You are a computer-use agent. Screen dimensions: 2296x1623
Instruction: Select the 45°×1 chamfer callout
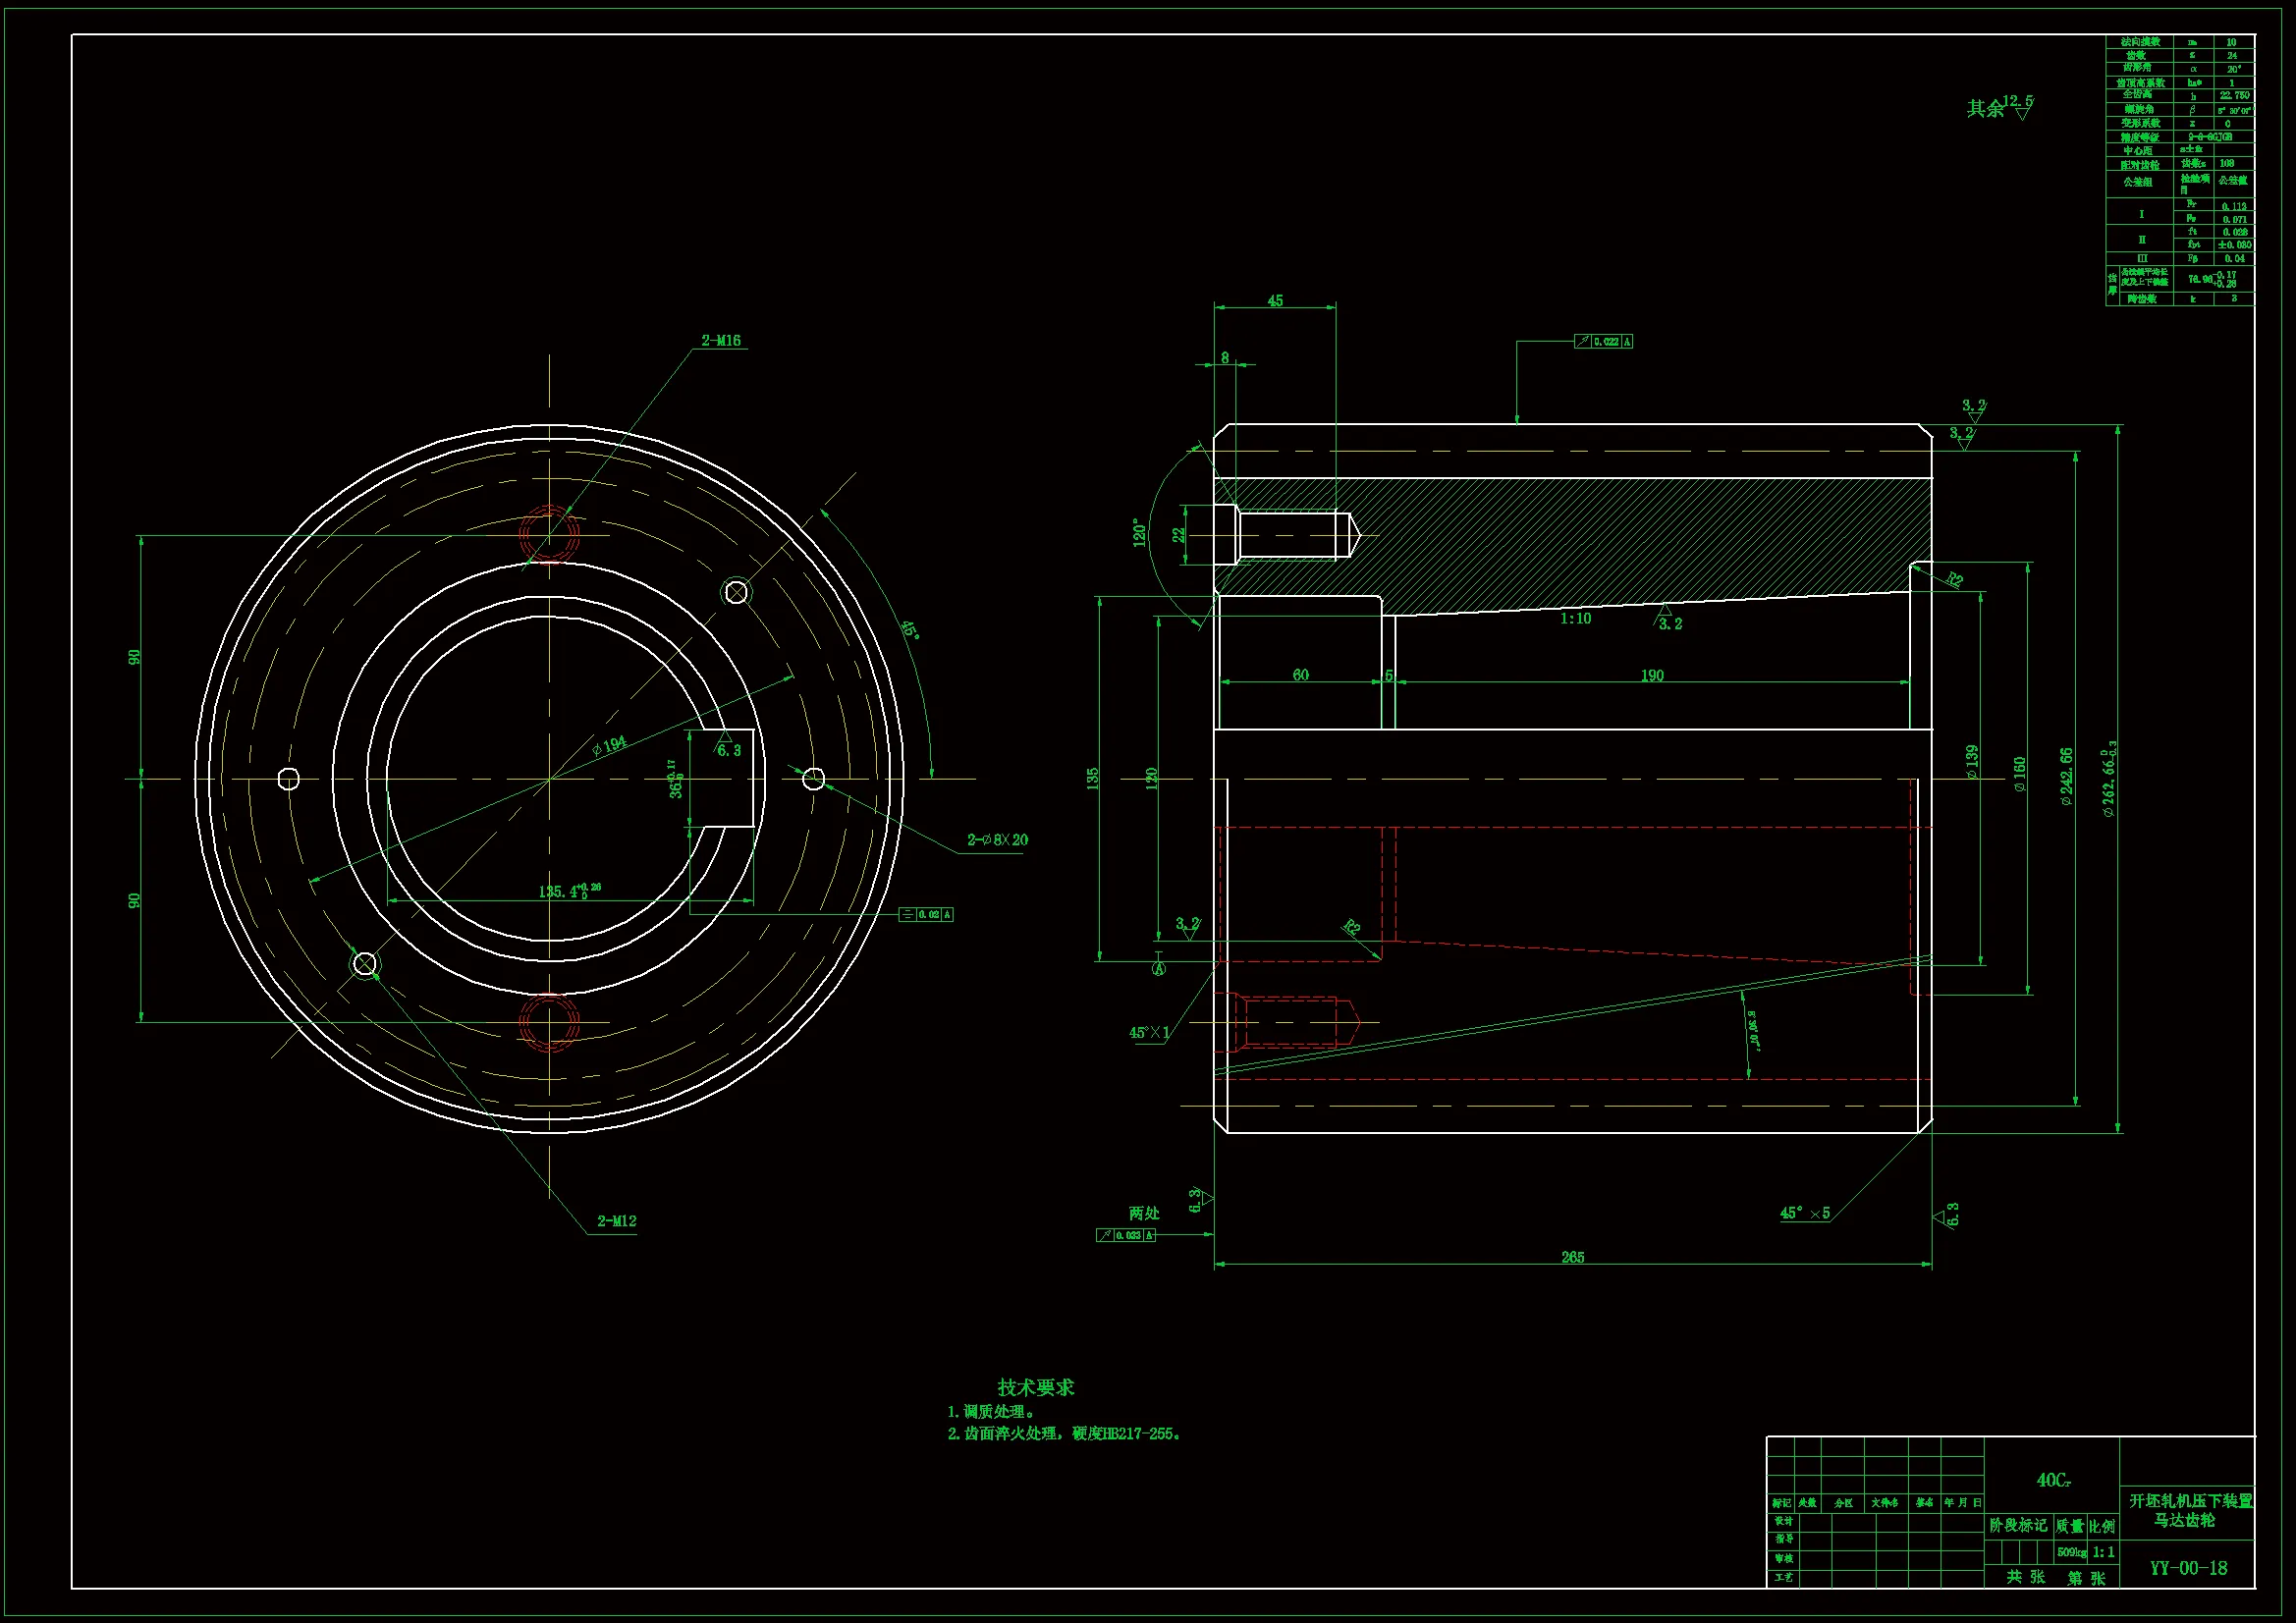pos(1148,1033)
